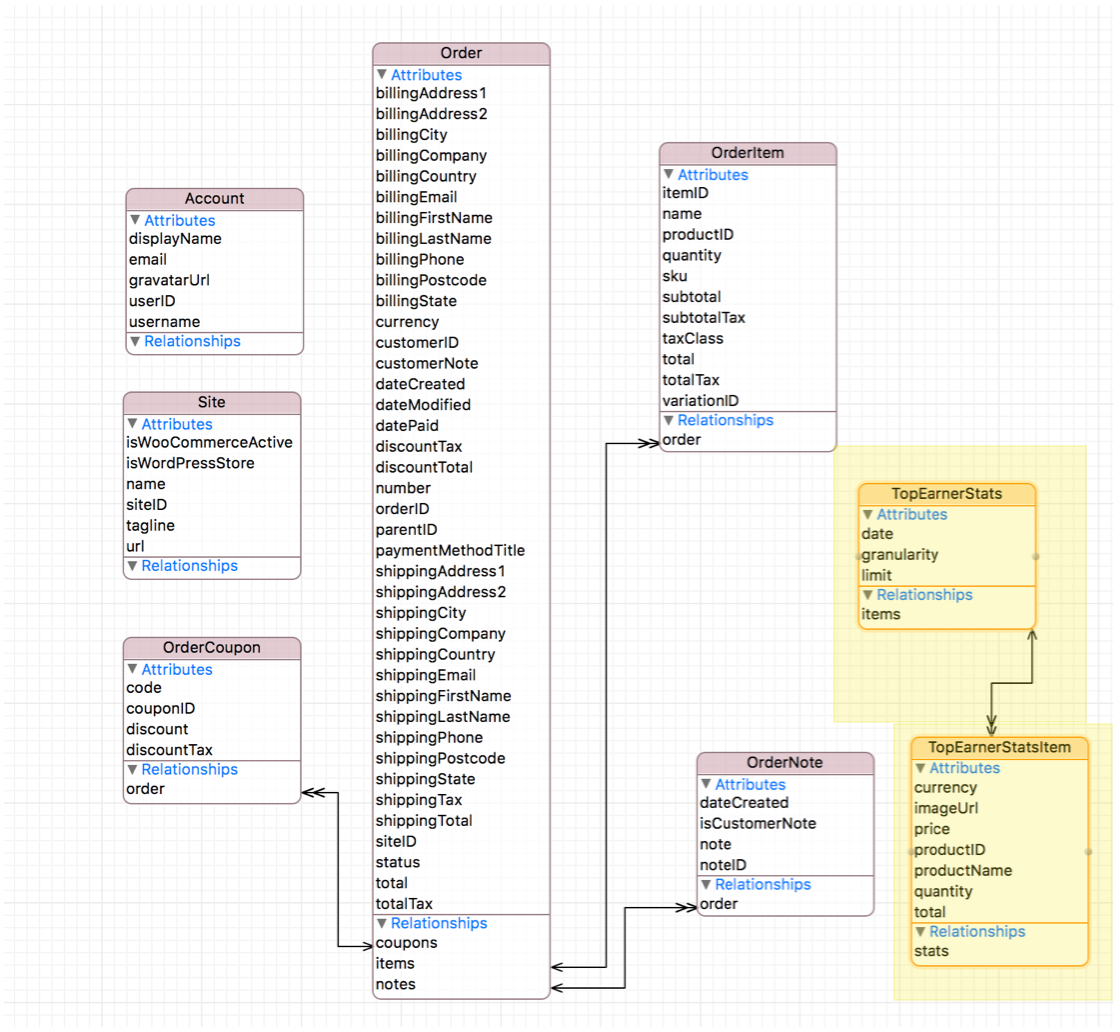Collapse Relationships triangle in OrderCoupon entity

[x=132, y=769]
